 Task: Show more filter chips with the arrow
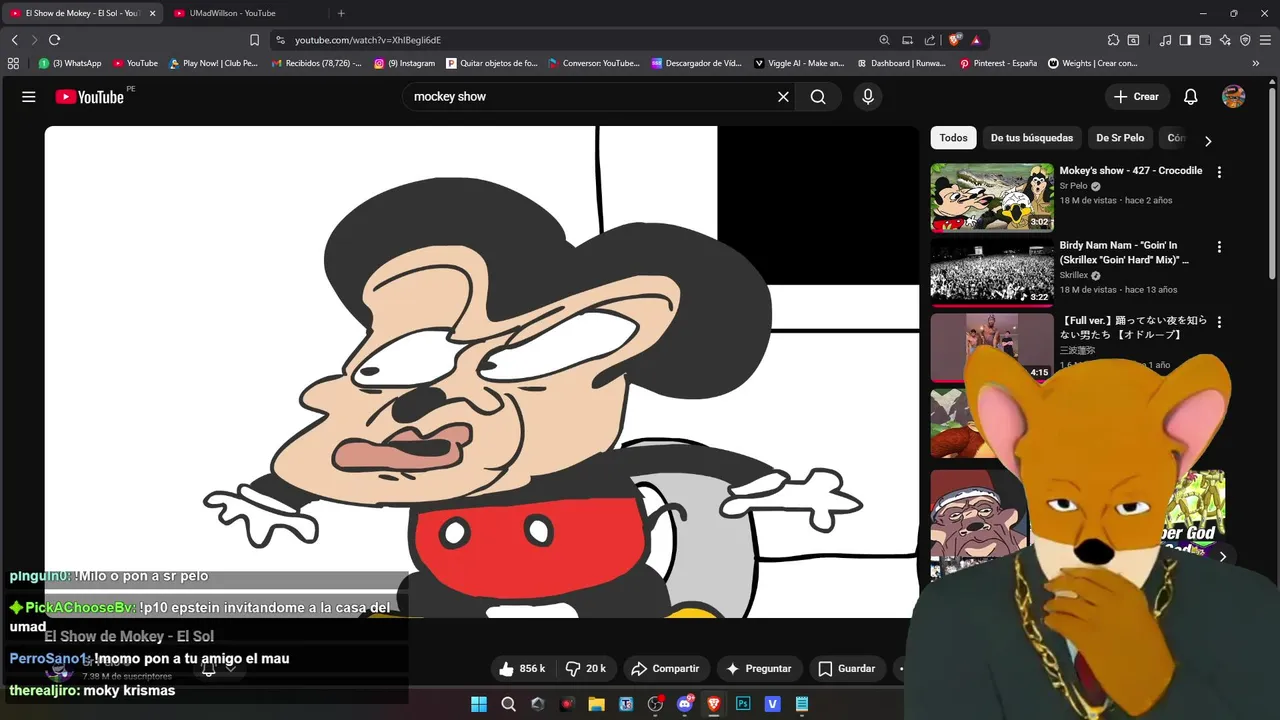click(x=1208, y=141)
